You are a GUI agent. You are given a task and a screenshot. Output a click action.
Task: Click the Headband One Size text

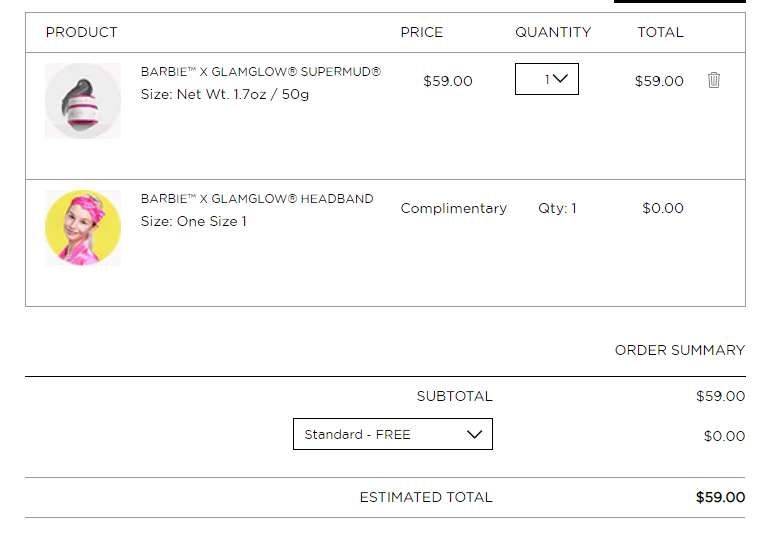click(x=193, y=221)
